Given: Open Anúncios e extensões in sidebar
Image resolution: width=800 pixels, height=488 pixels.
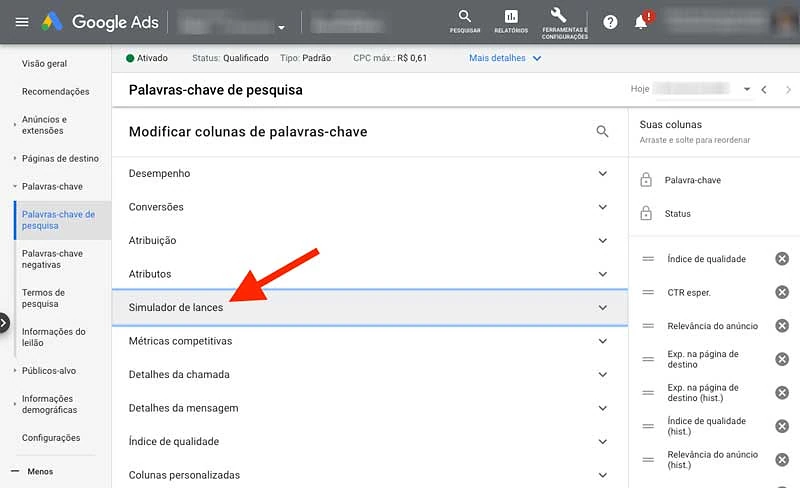Looking at the screenshot, I should click(x=44, y=125).
